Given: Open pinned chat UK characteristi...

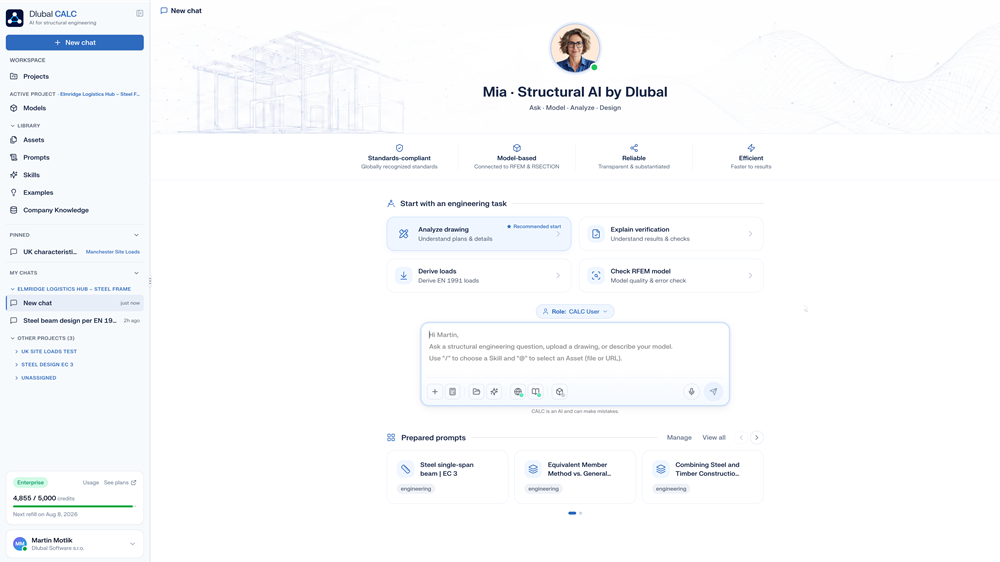Looking at the screenshot, I should (50, 252).
